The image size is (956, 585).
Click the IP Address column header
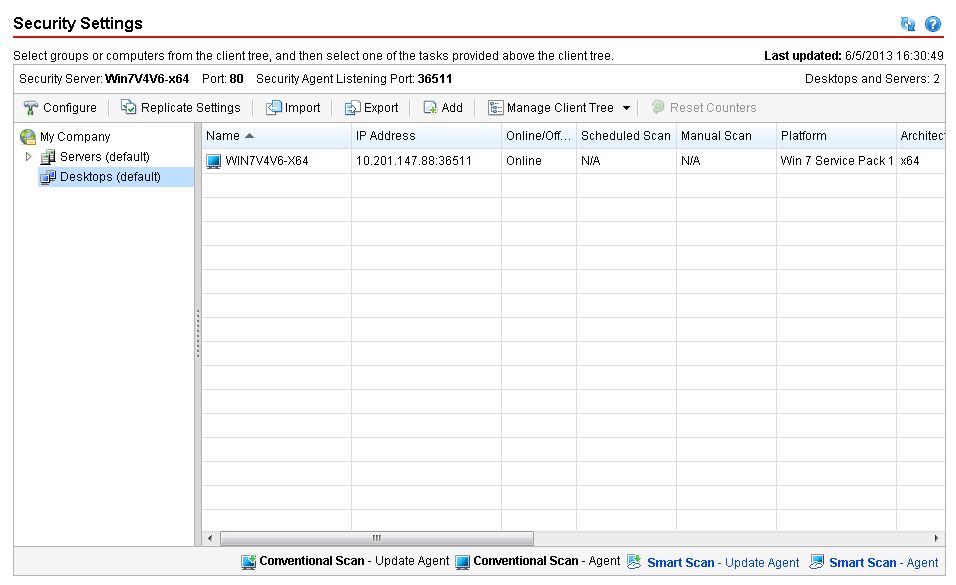tap(386, 136)
